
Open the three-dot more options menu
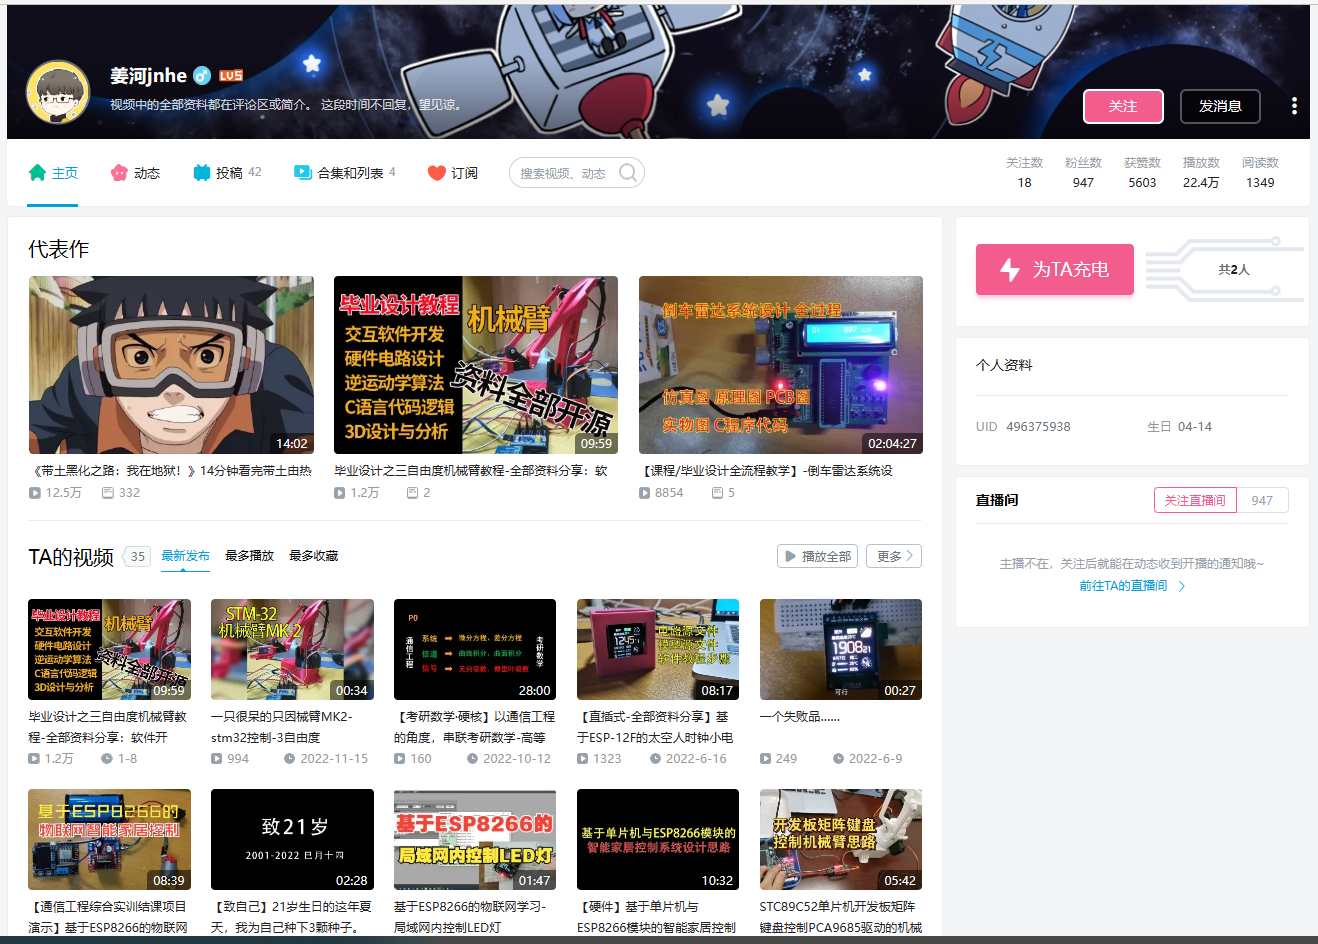(1294, 106)
